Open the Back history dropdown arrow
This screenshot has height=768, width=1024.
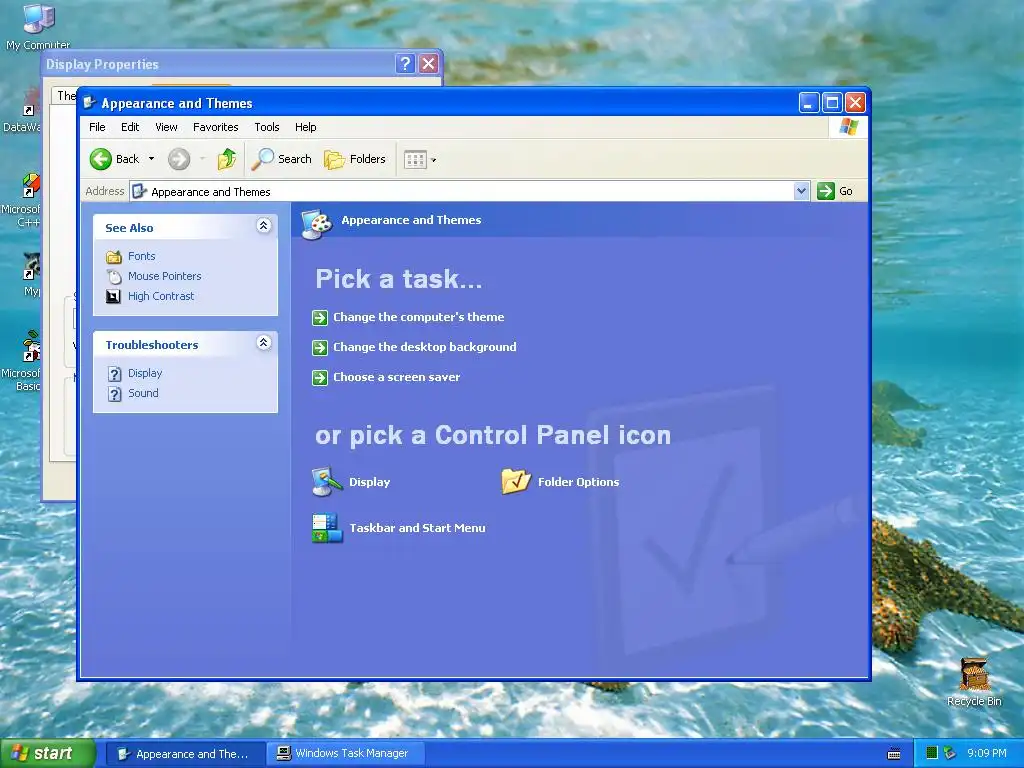click(152, 159)
